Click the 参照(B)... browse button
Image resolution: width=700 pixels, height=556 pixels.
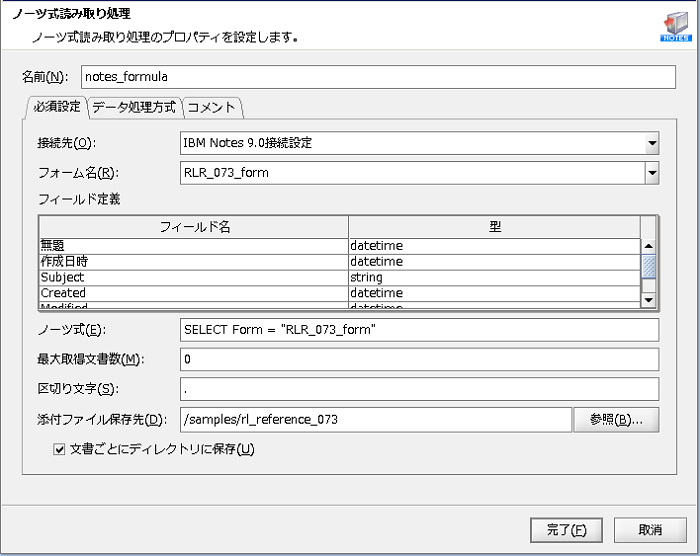pos(616,420)
